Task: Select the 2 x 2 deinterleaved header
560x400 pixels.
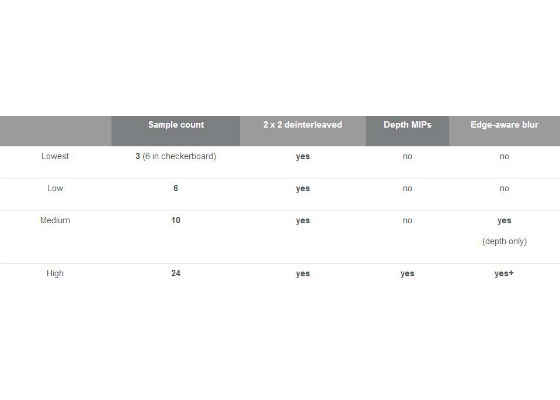Action: (x=303, y=131)
